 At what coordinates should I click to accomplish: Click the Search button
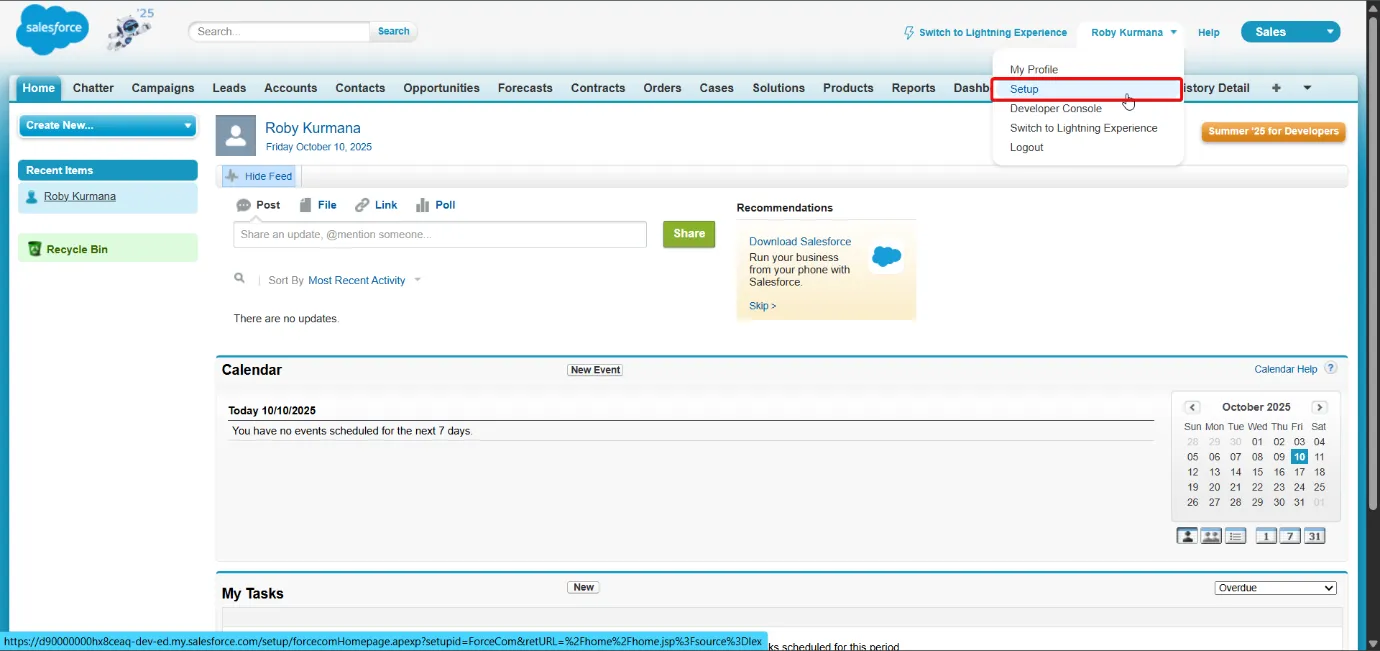tap(394, 32)
